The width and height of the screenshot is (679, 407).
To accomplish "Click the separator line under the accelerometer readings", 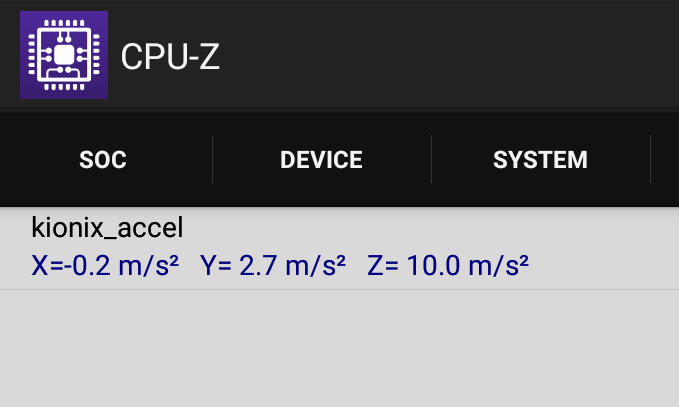I will click(x=340, y=289).
